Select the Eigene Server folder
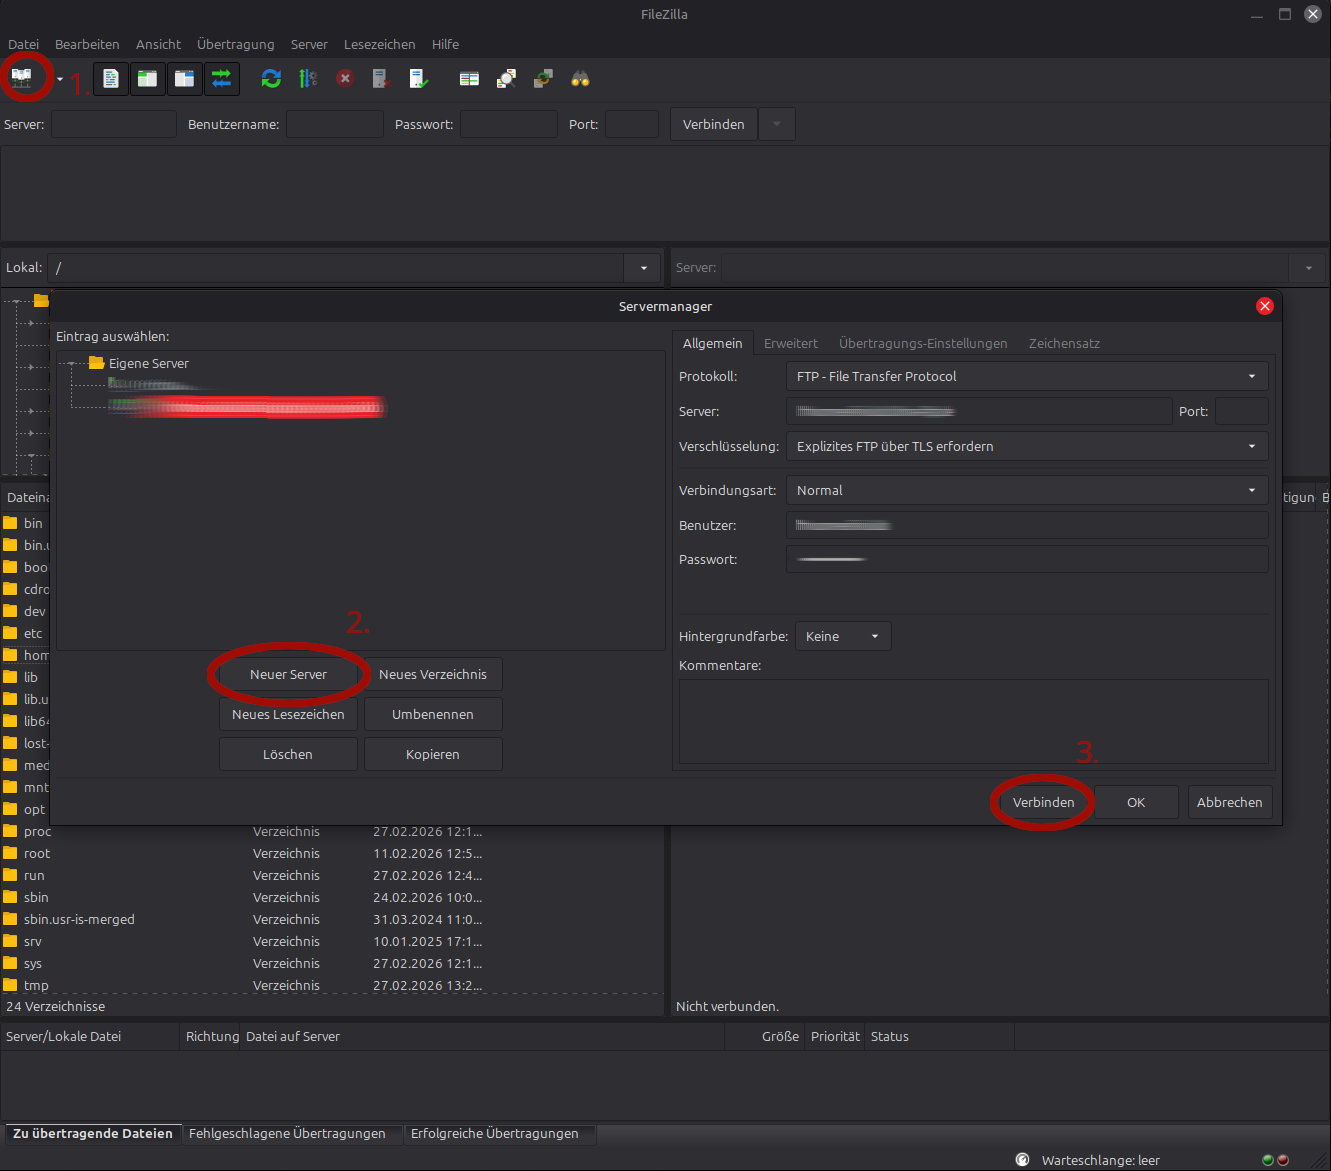The width and height of the screenshot is (1331, 1171). coord(148,363)
